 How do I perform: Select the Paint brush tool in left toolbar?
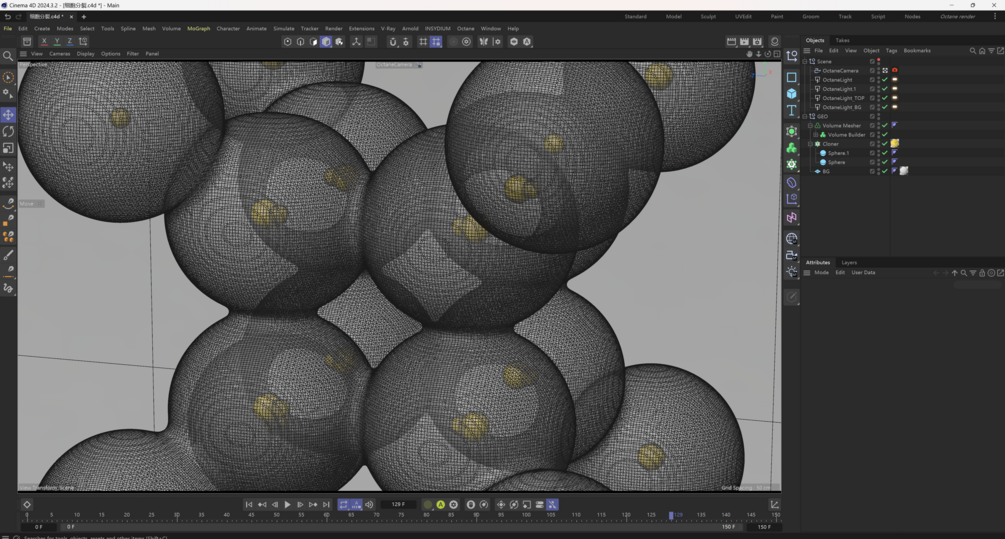point(8,255)
